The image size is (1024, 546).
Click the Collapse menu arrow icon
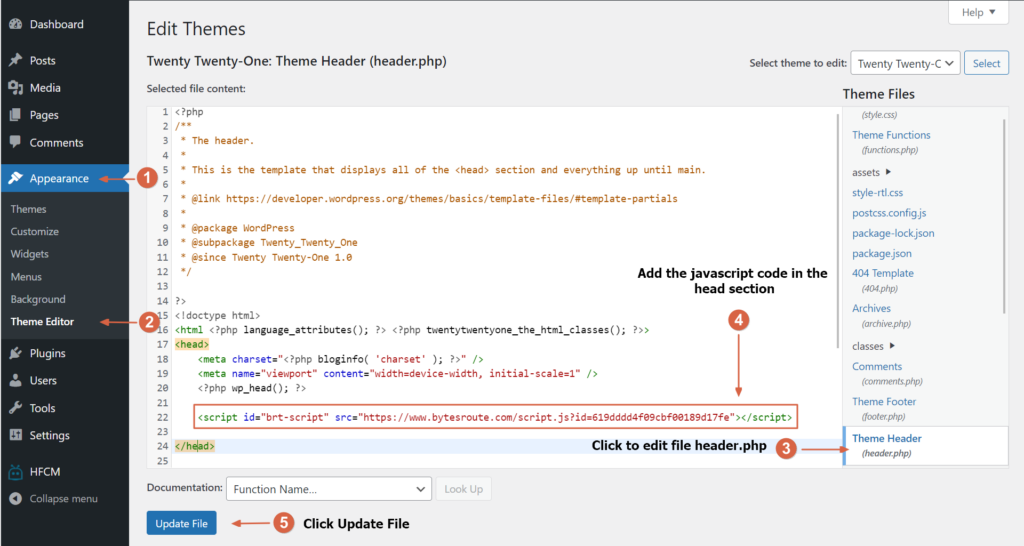pos(16,498)
